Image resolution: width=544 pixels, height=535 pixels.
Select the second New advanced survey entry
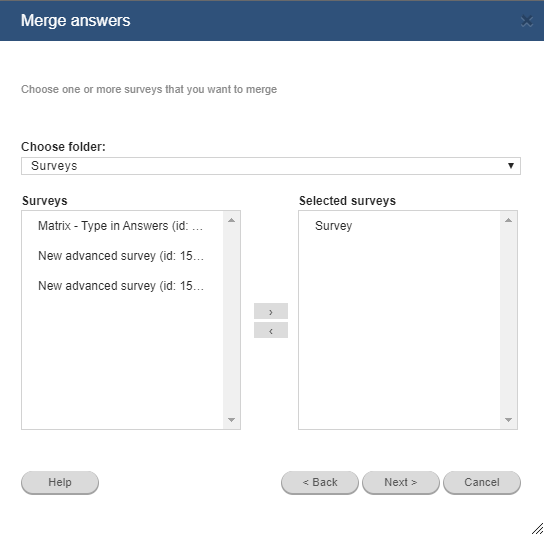[122, 286]
